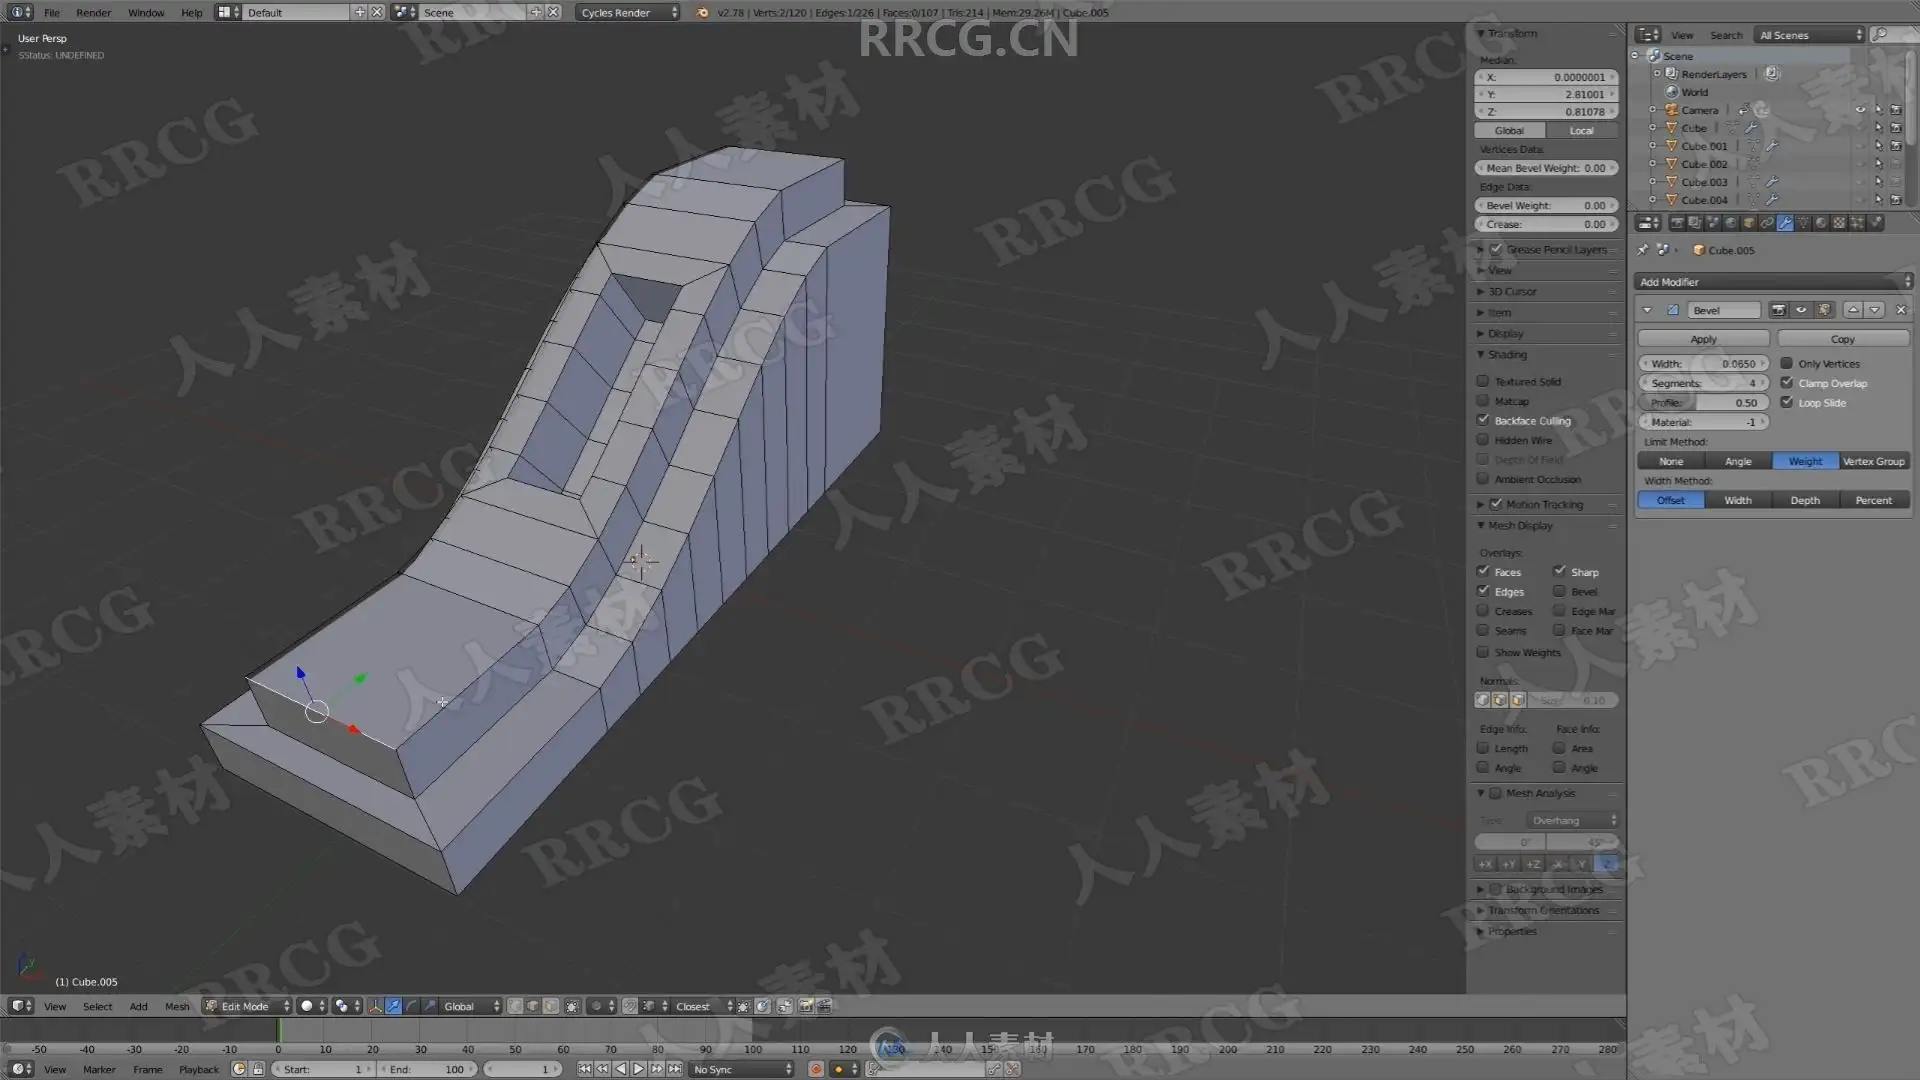Expand the Cube.001 outliner entry

1653,146
